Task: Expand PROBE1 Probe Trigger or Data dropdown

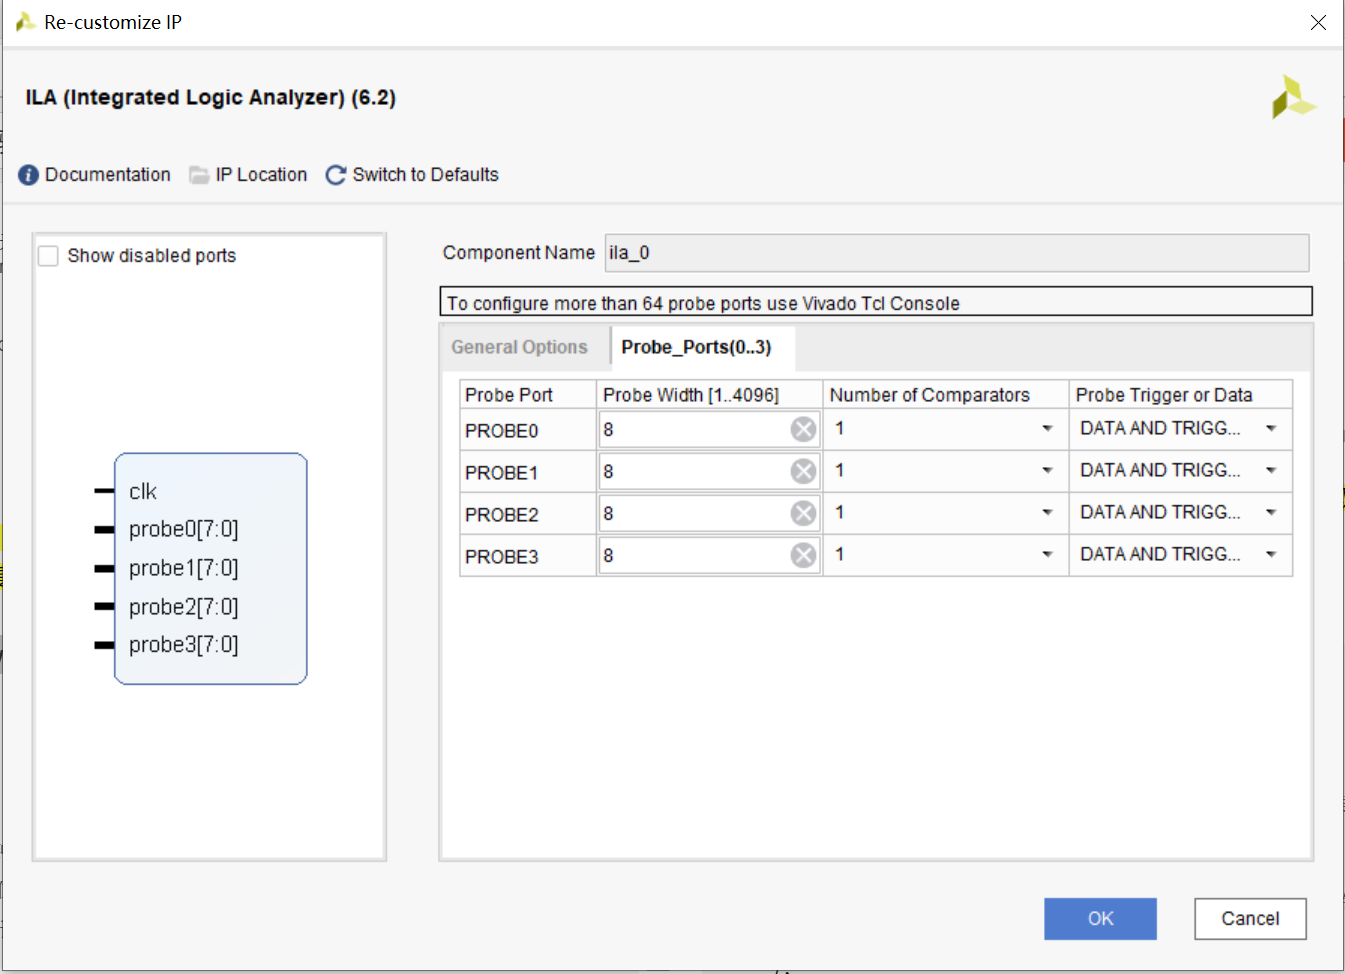Action: click(1271, 471)
